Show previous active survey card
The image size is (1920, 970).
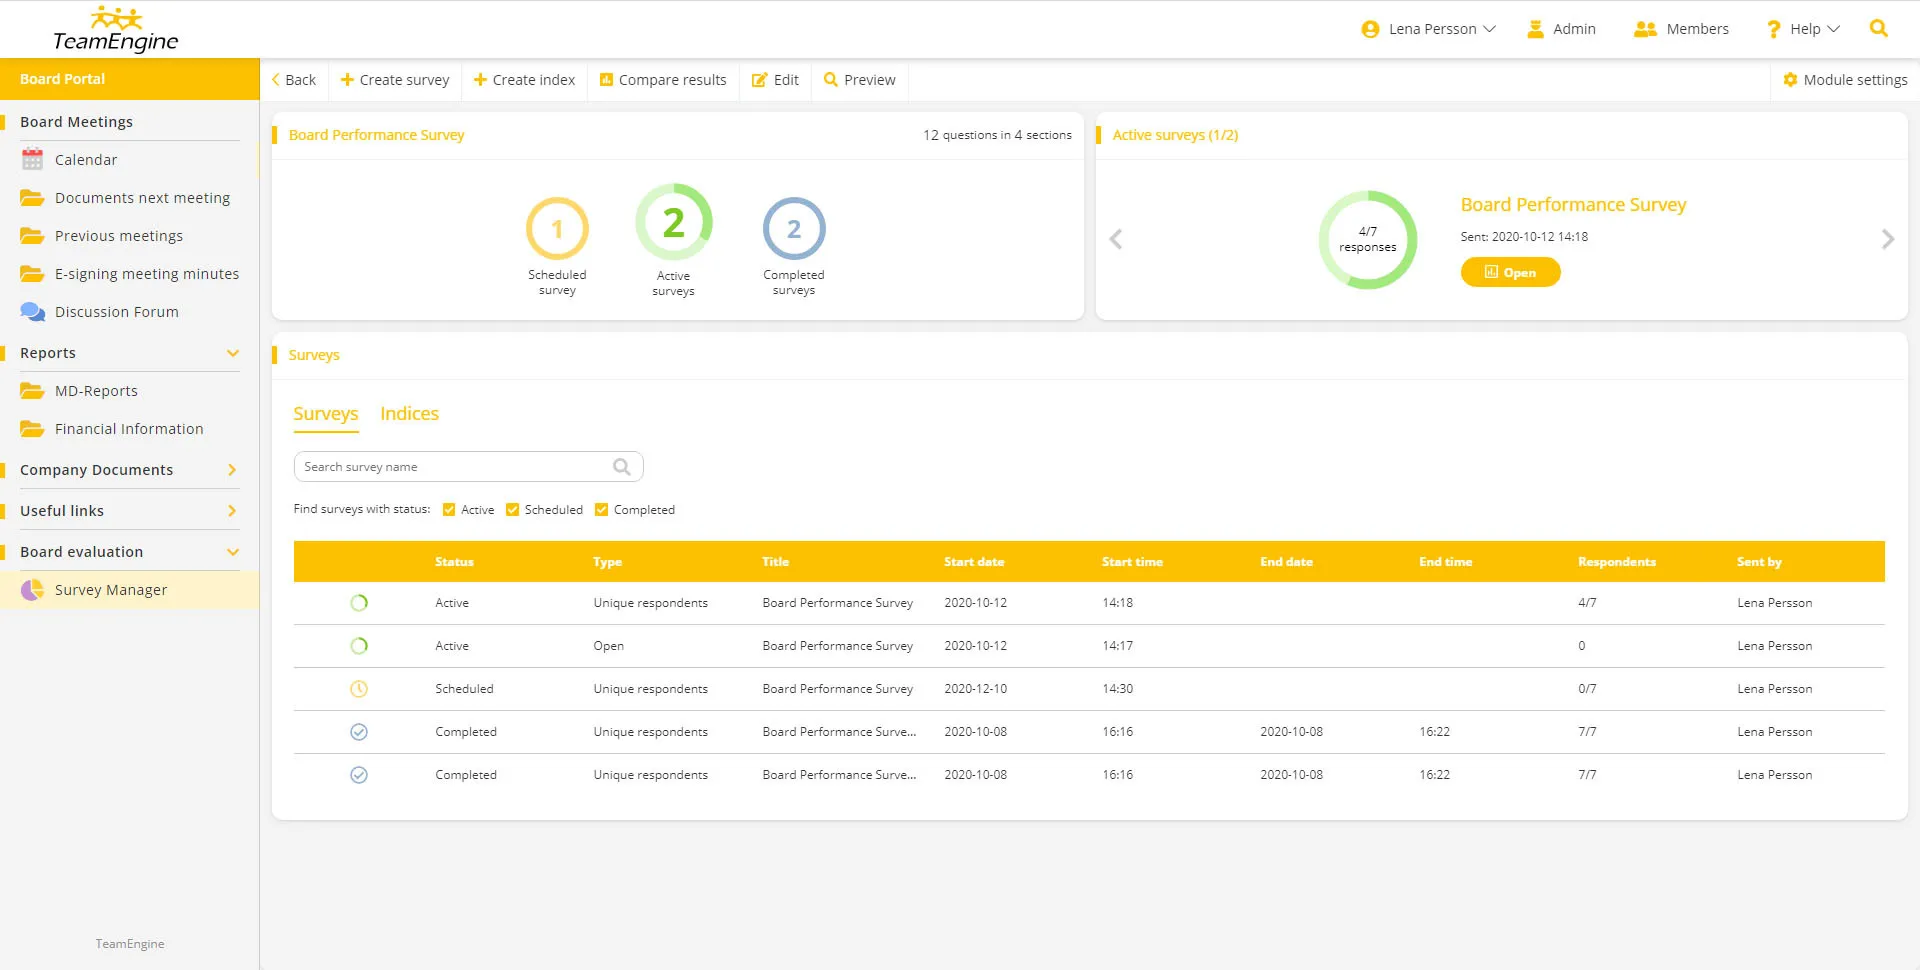pos(1116,239)
